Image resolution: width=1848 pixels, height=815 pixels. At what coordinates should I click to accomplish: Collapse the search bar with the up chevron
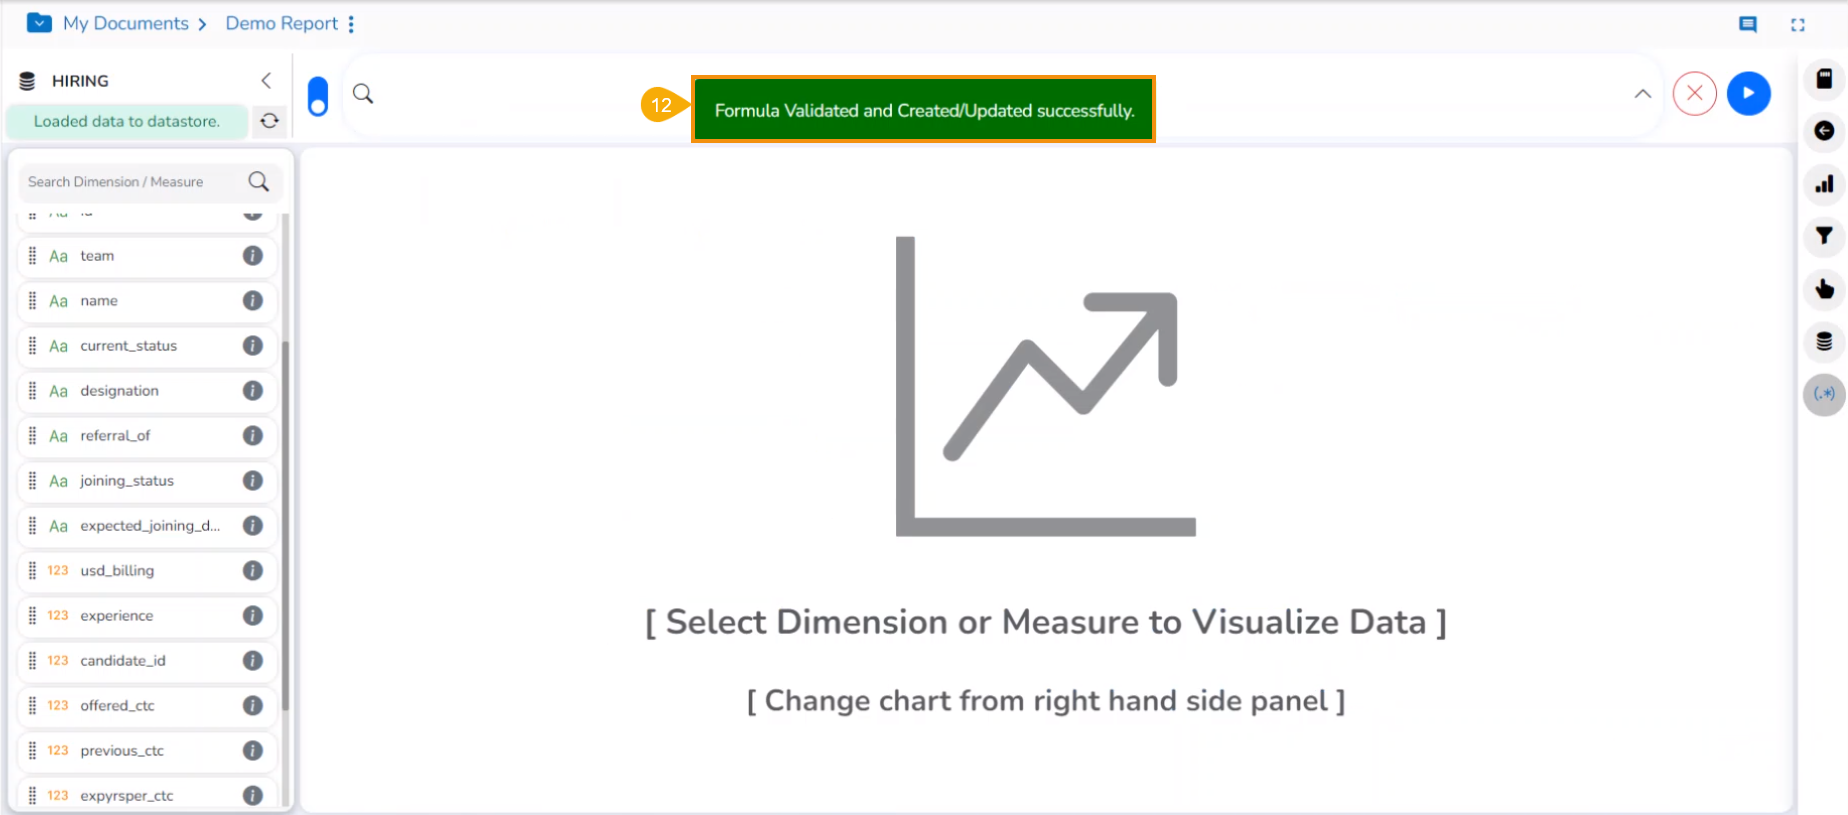point(1642,94)
